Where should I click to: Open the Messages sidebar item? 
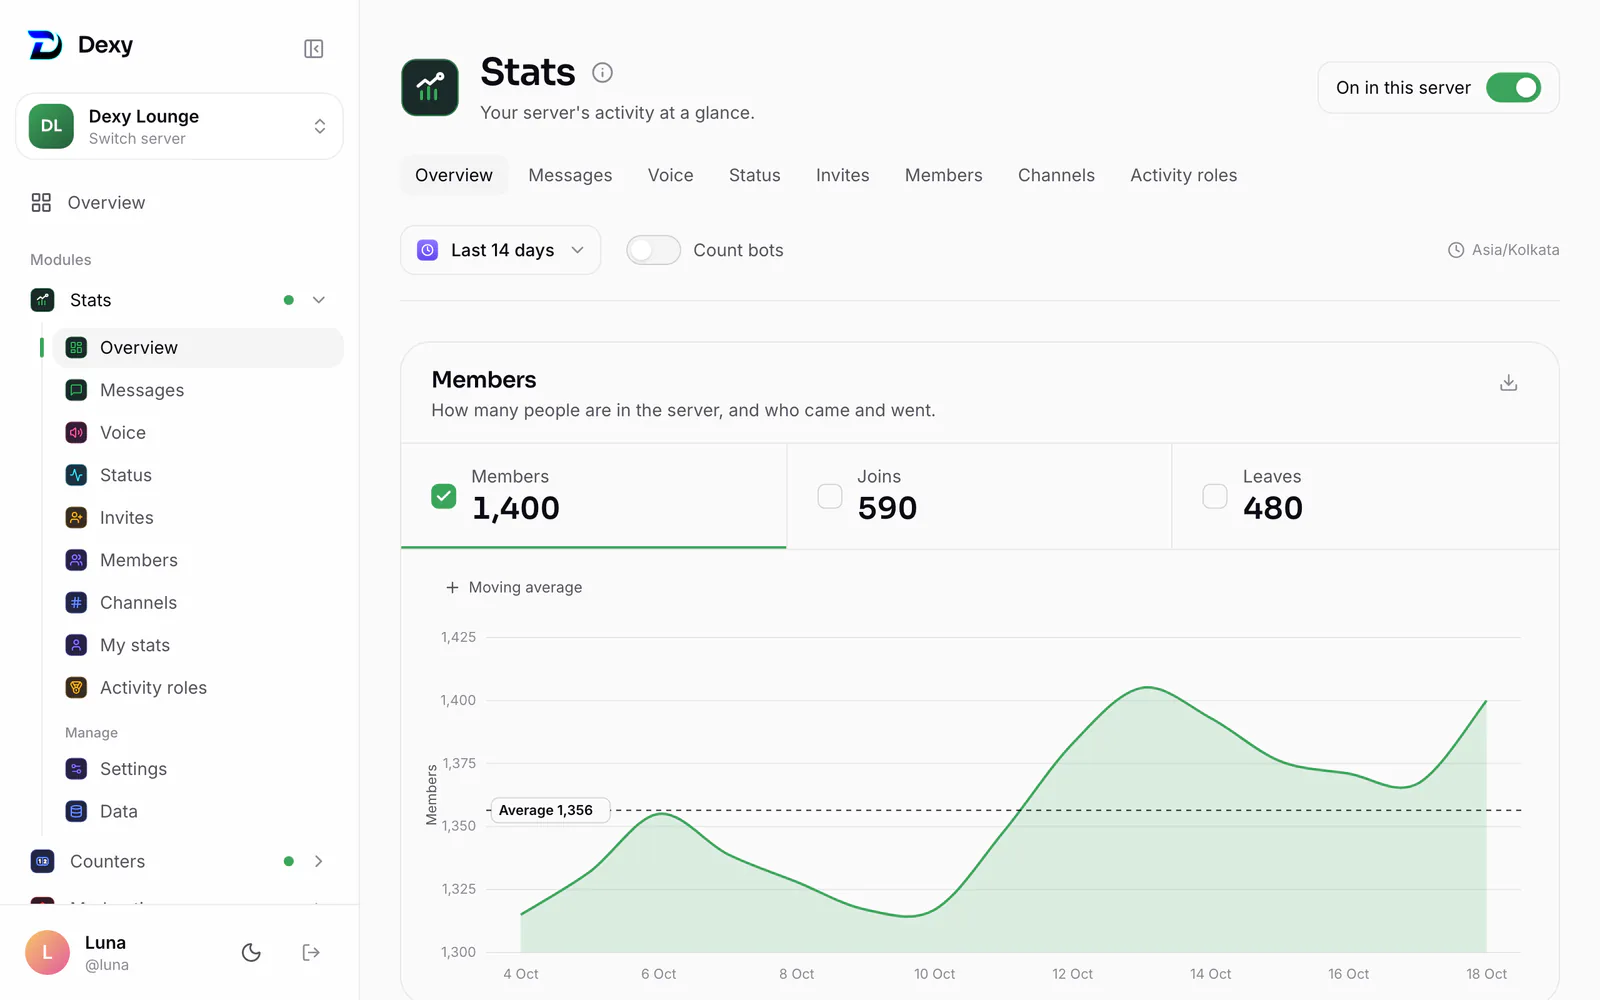tap(198, 390)
